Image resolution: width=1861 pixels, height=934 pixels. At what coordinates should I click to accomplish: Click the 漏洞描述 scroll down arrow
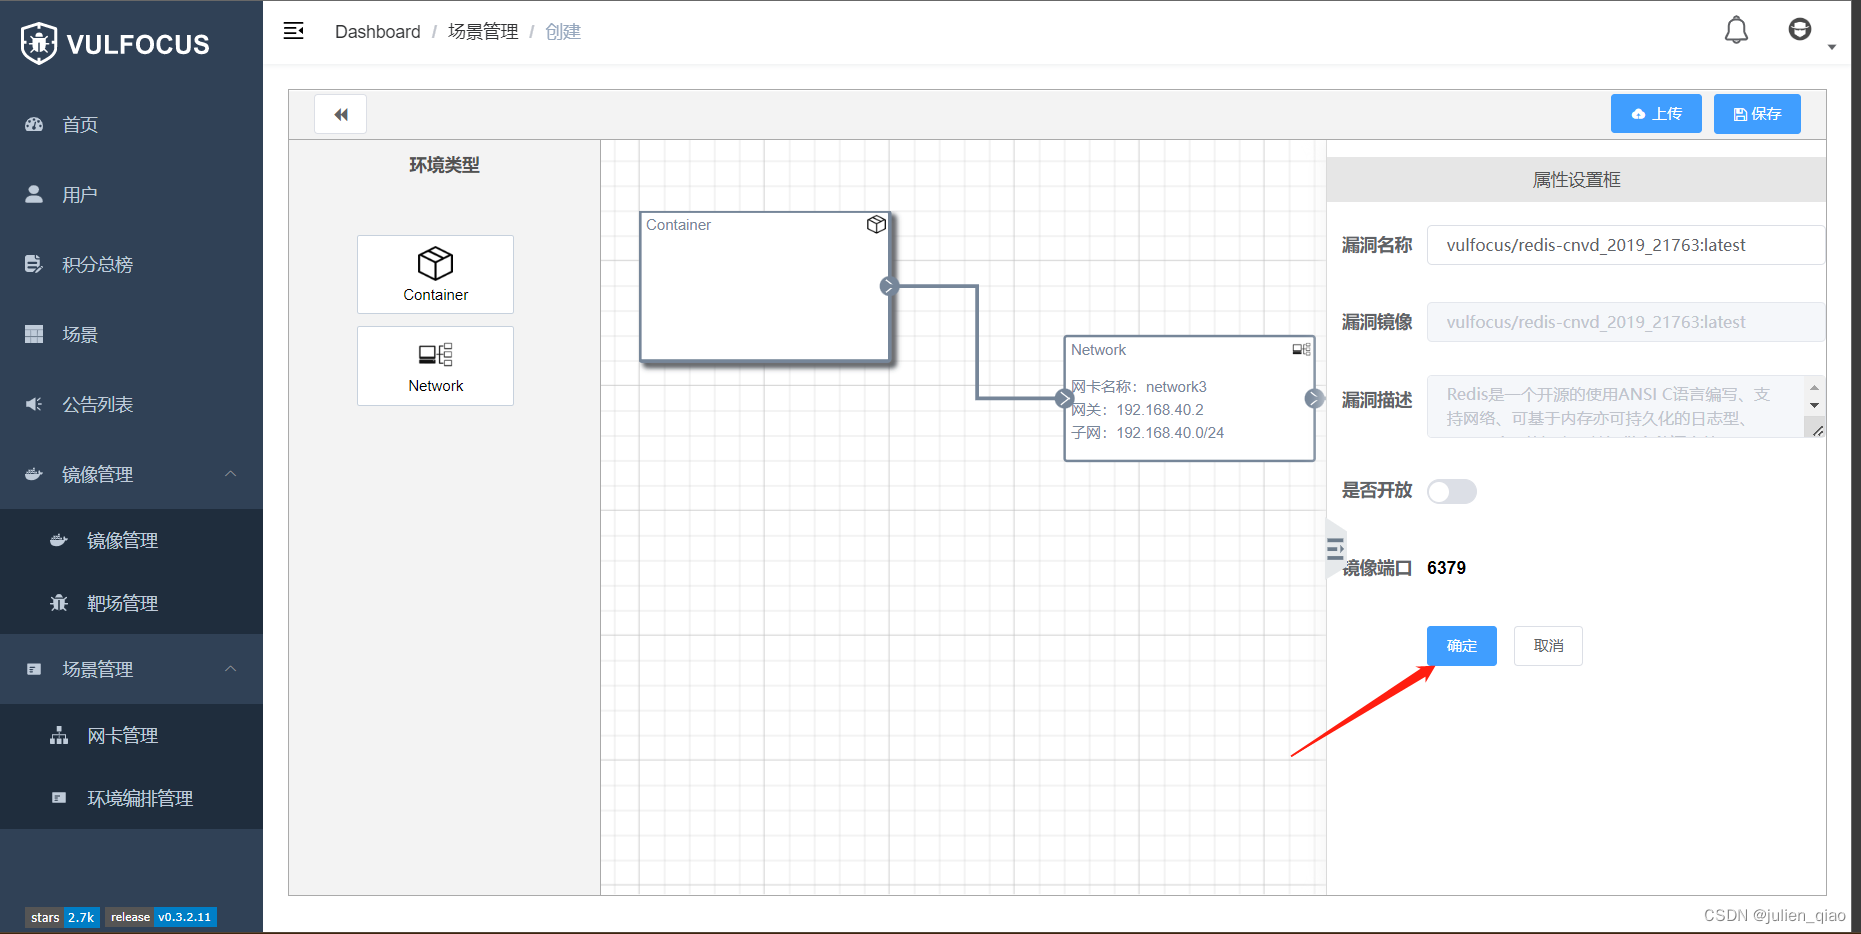1814,405
